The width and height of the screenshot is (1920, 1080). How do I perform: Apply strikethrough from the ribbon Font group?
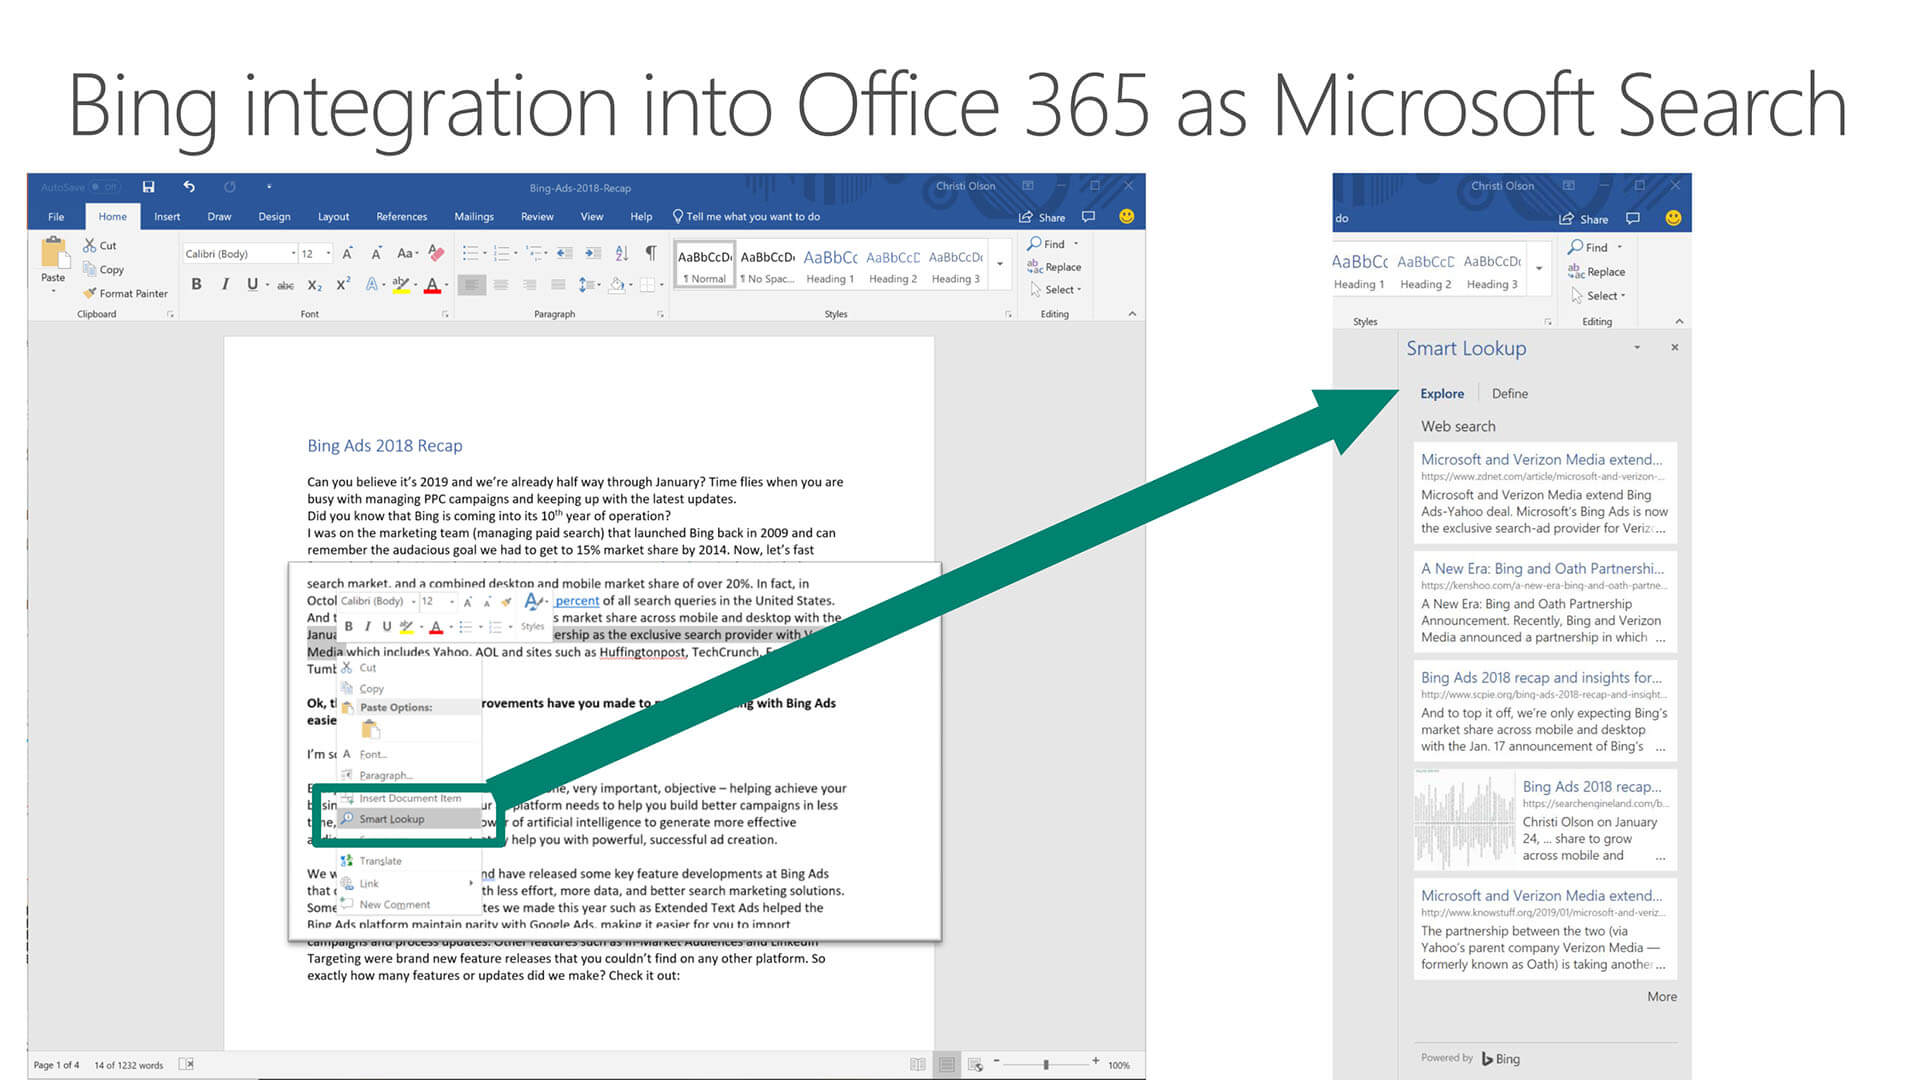point(285,286)
